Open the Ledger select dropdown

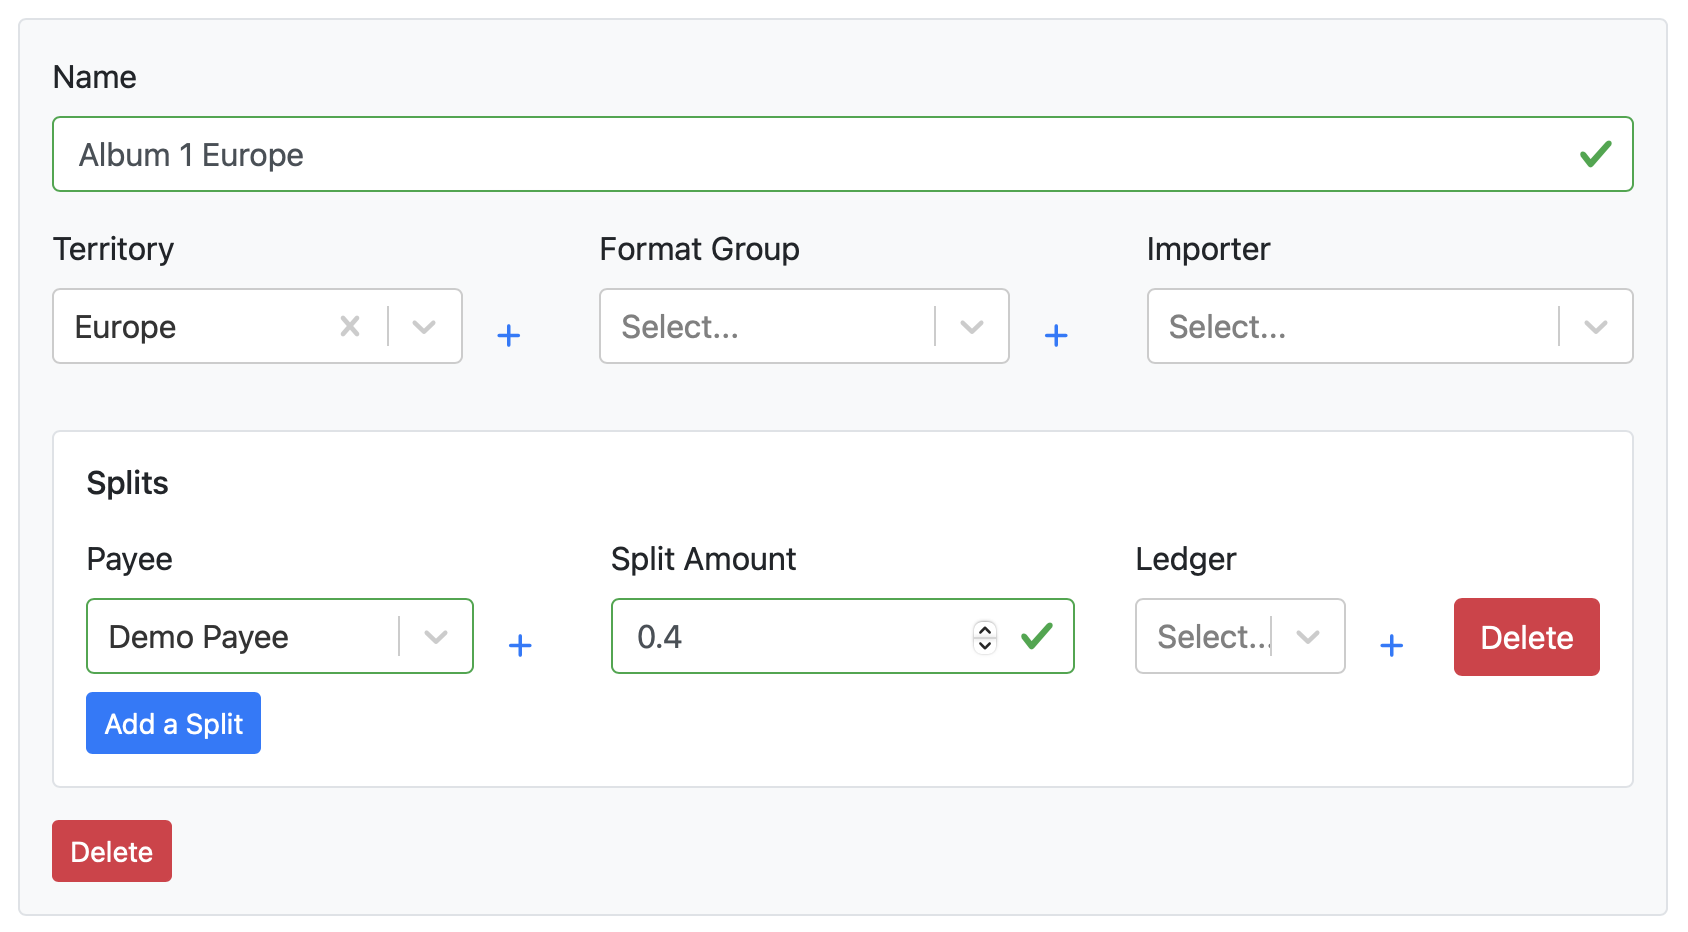[x=1307, y=636]
